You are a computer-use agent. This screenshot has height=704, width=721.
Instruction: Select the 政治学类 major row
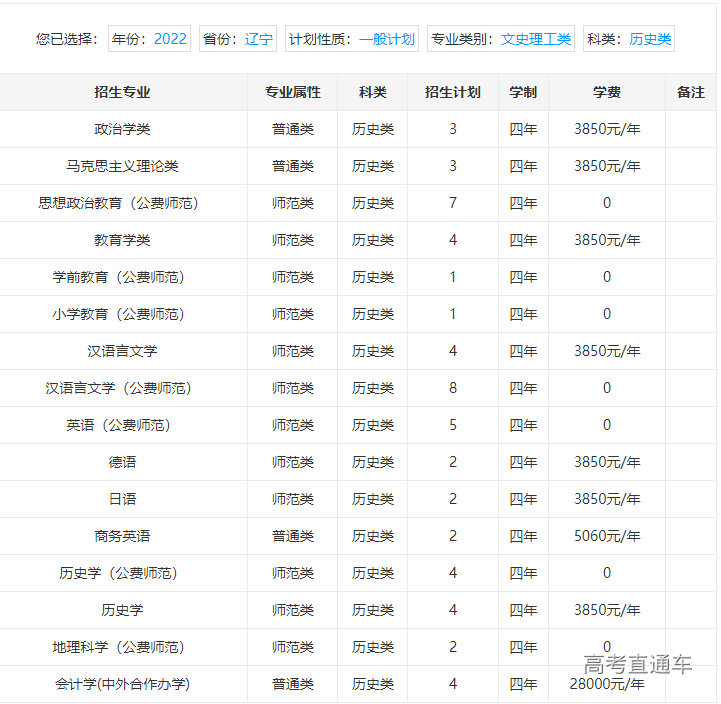click(x=122, y=129)
